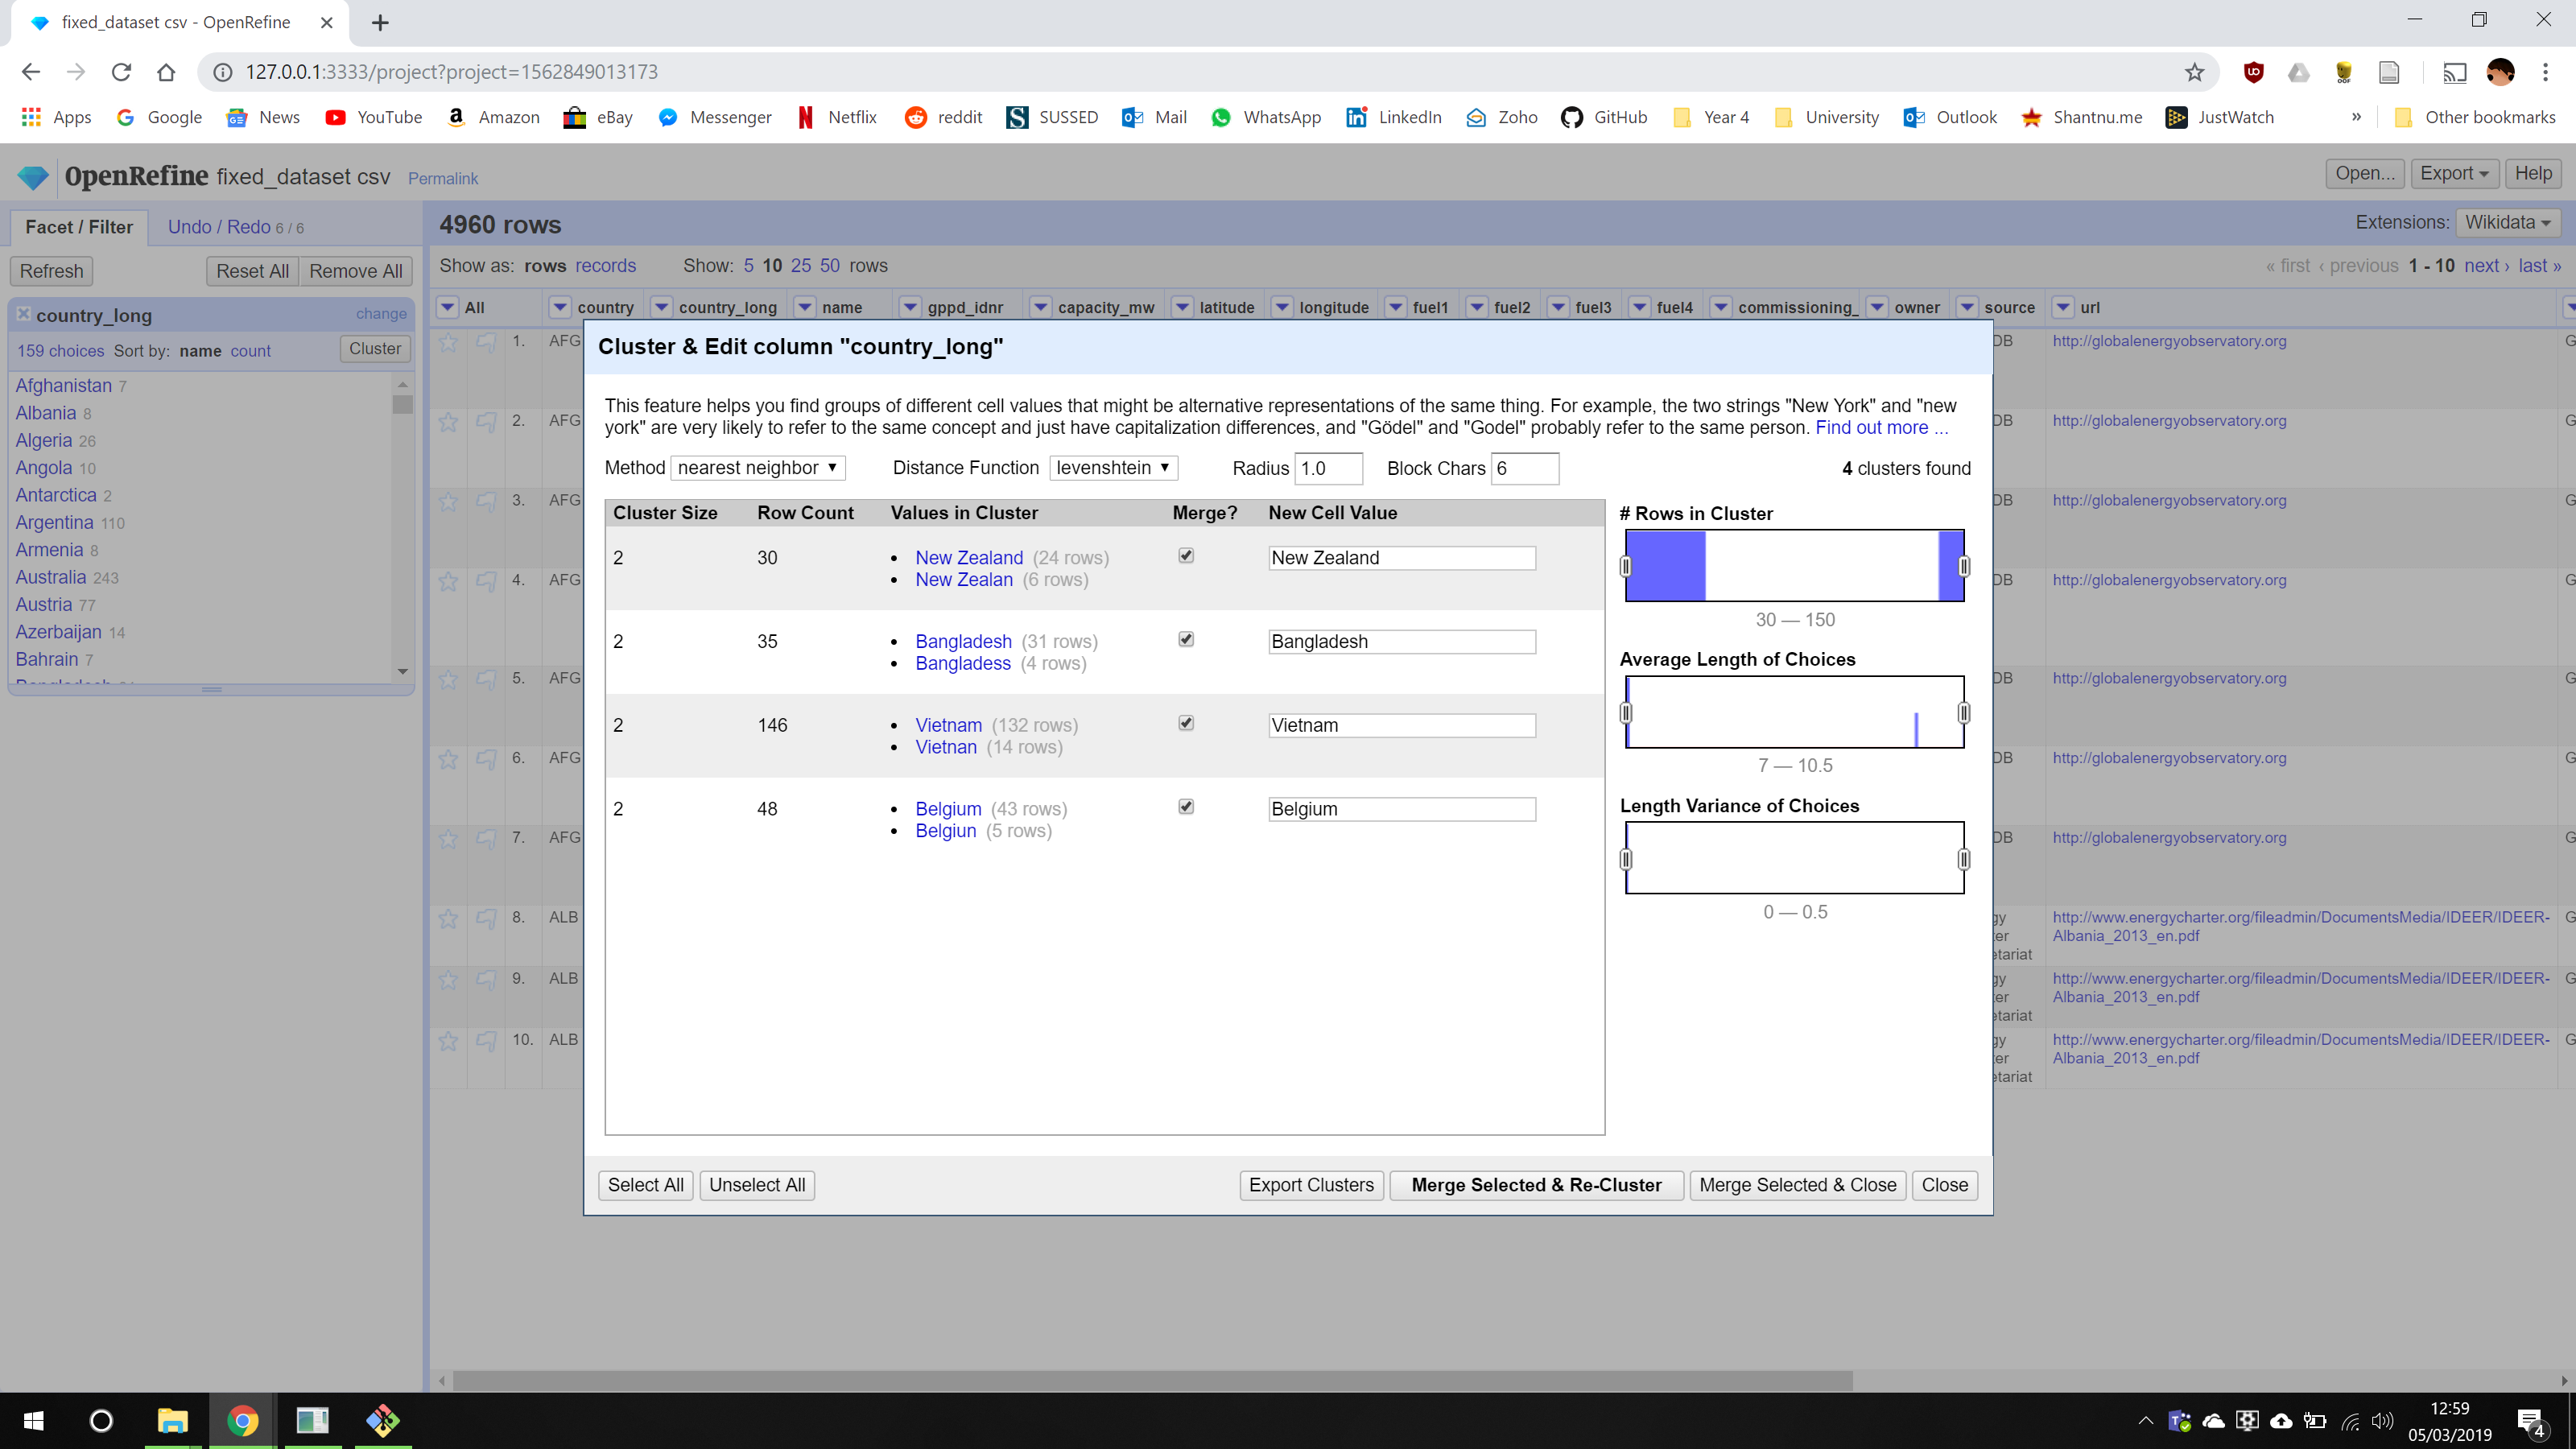Open the Distance Function dropdown
This screenshot has width=2576, height=1449.
pyautogui.click(x=1113, y=468)
